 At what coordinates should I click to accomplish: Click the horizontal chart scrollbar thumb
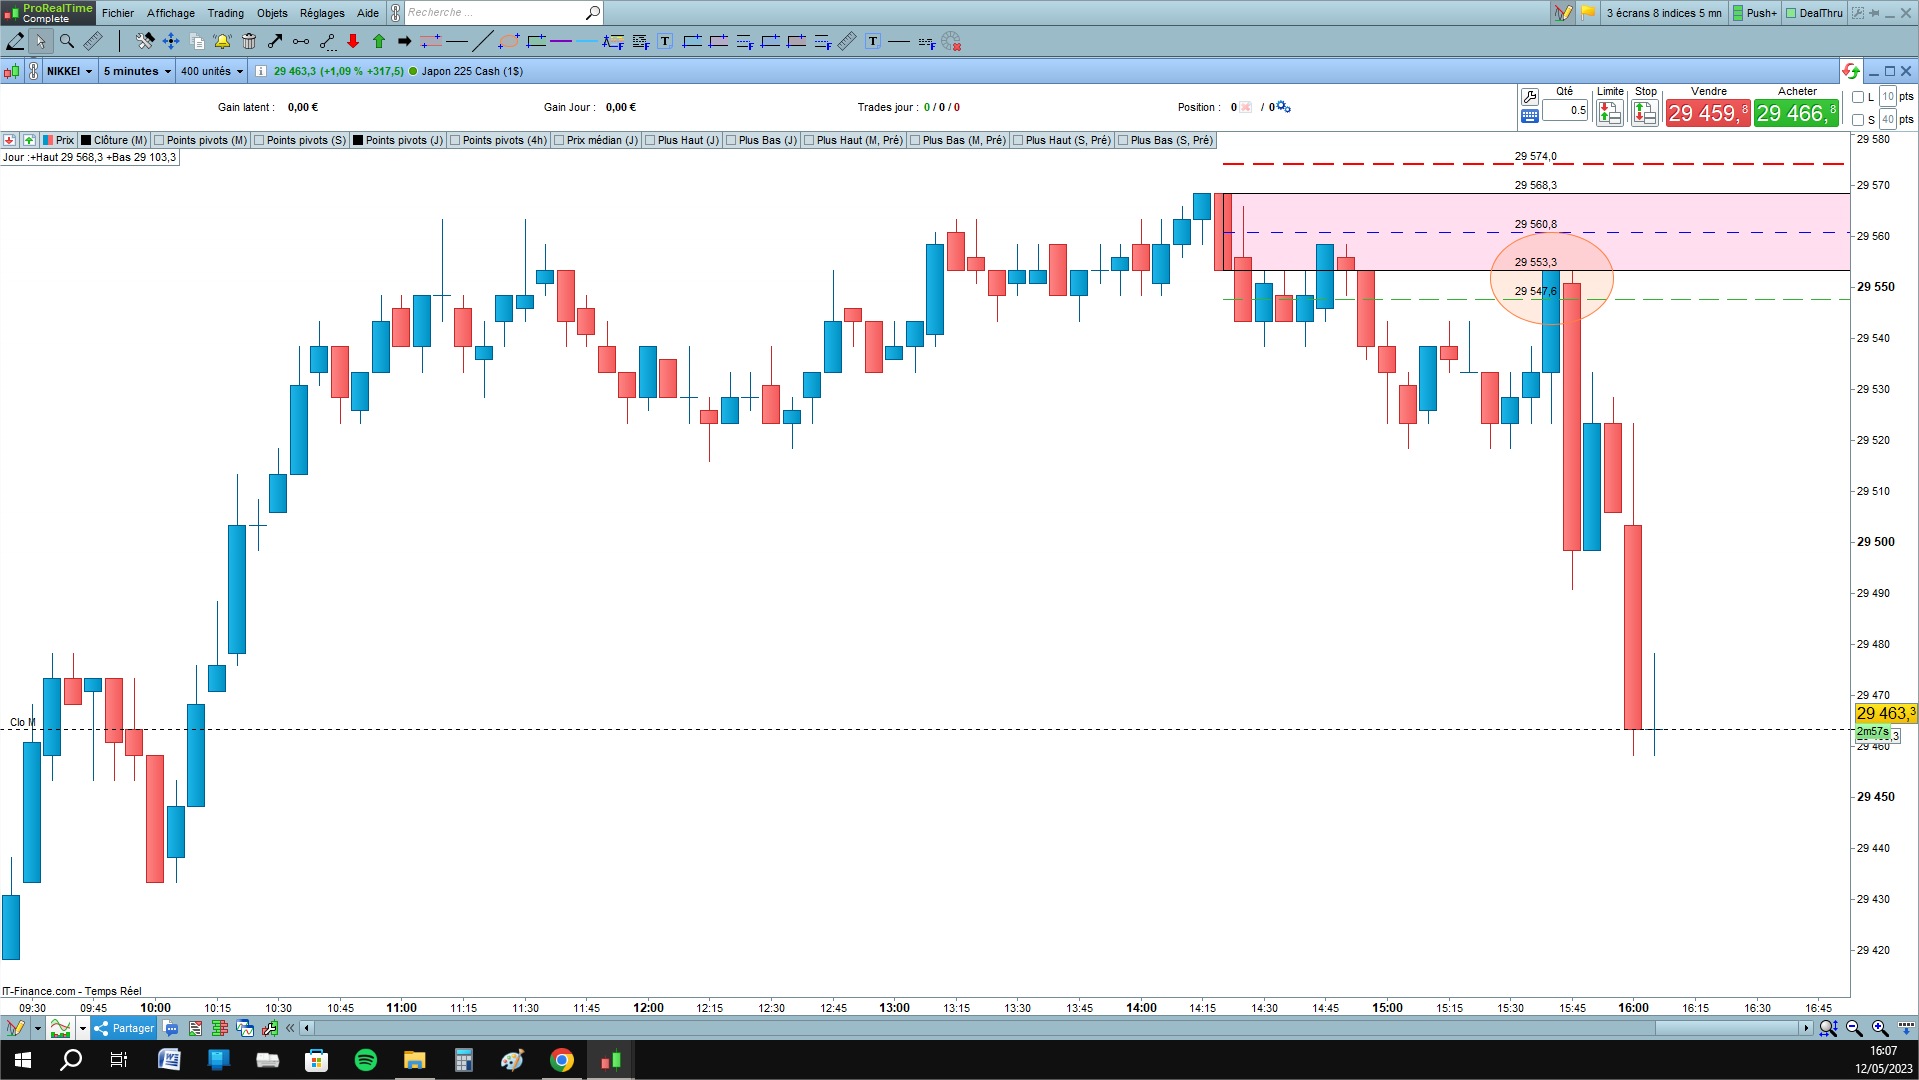click(x=1727, y=1028)
